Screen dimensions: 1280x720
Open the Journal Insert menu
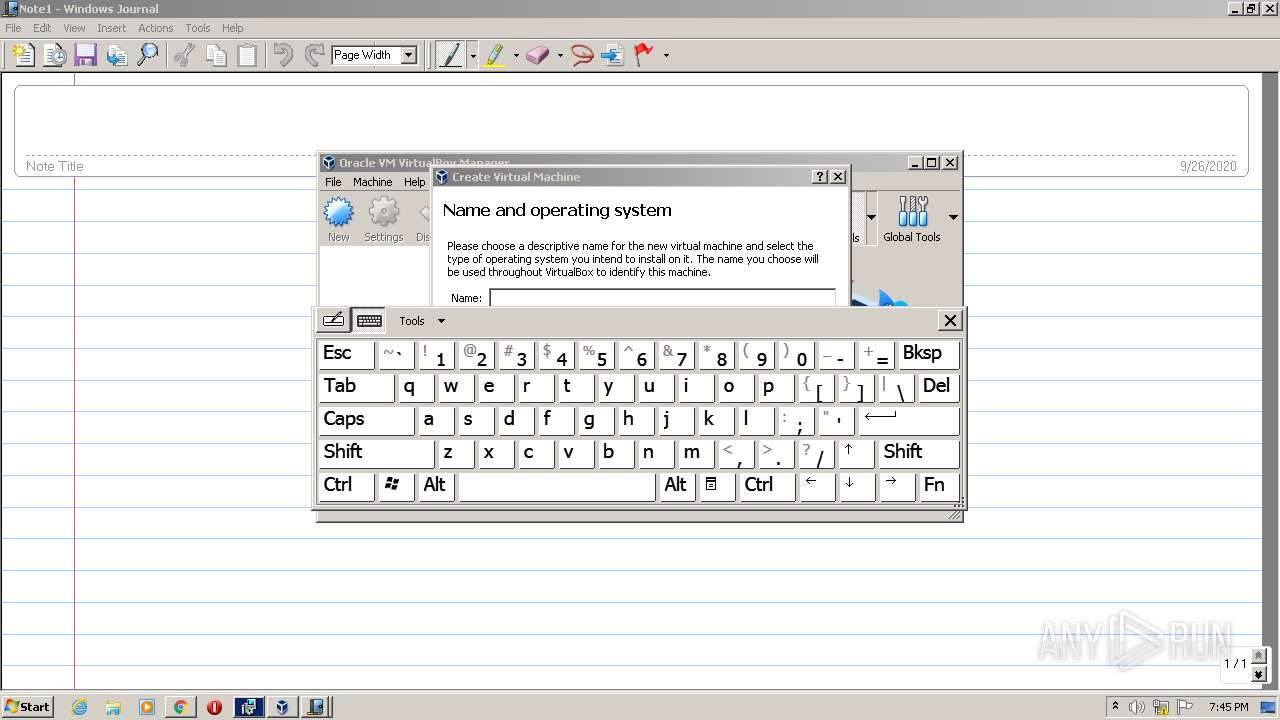point(111,28)
